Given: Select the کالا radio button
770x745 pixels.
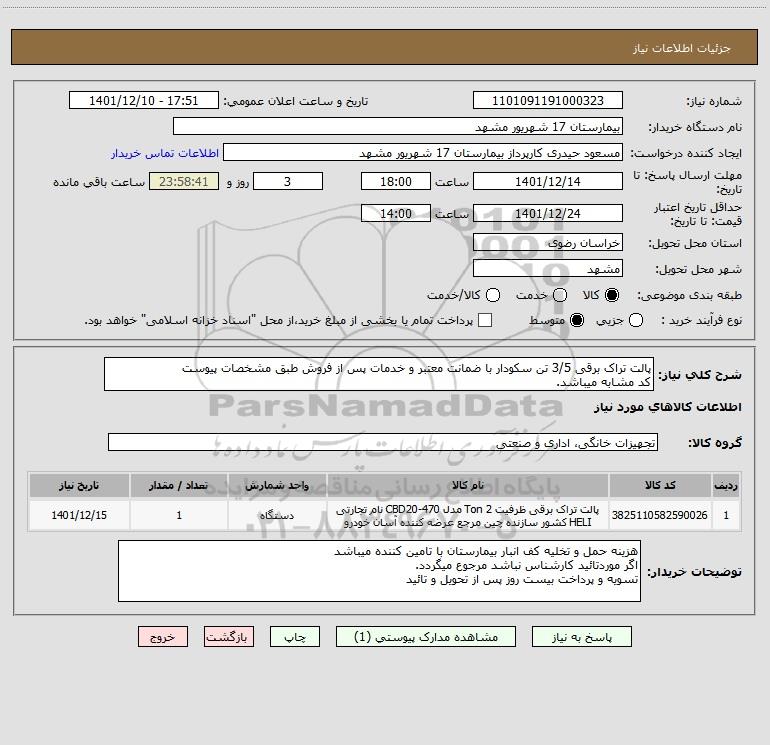Looking at the screenshot, I should pos(612,295).
